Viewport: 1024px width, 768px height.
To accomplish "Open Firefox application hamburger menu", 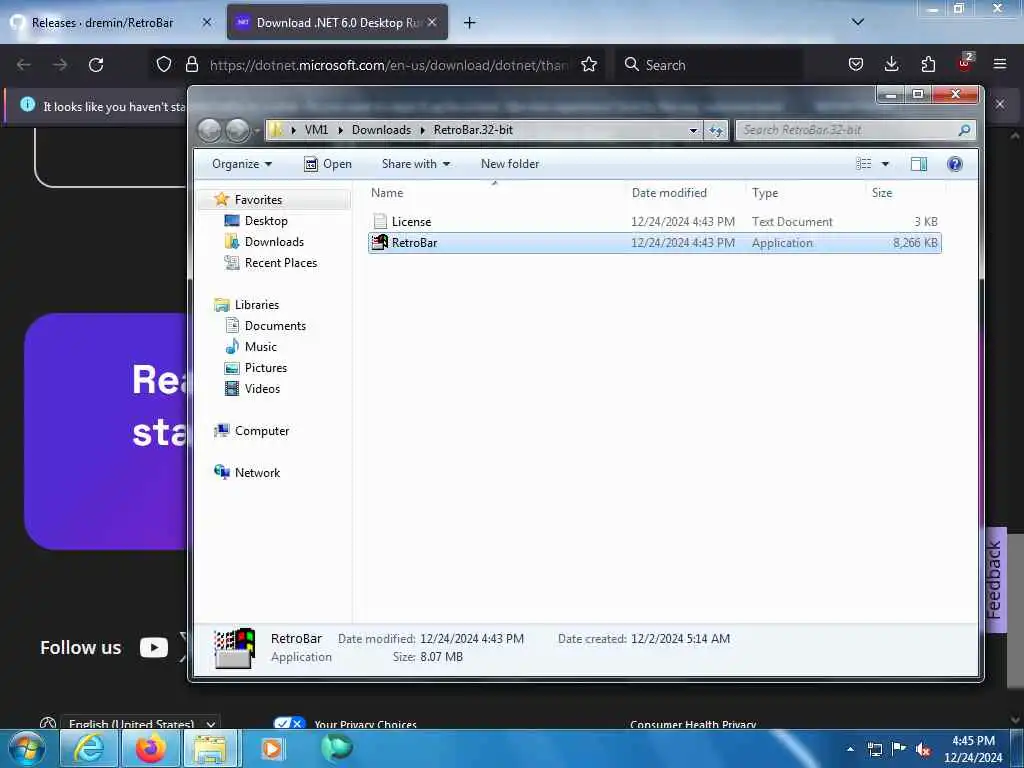I will click(x=1000, y=64).
